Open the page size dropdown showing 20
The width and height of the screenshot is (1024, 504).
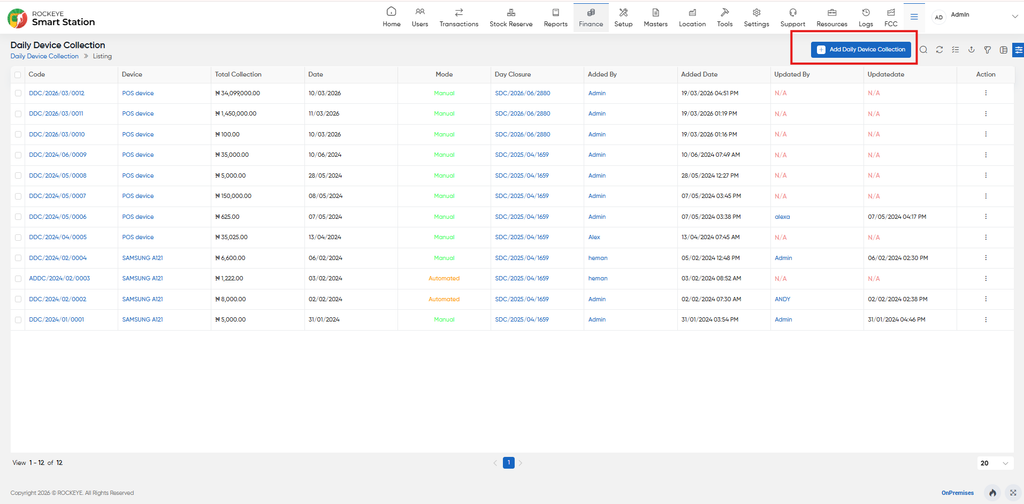[x=995, y=463]
